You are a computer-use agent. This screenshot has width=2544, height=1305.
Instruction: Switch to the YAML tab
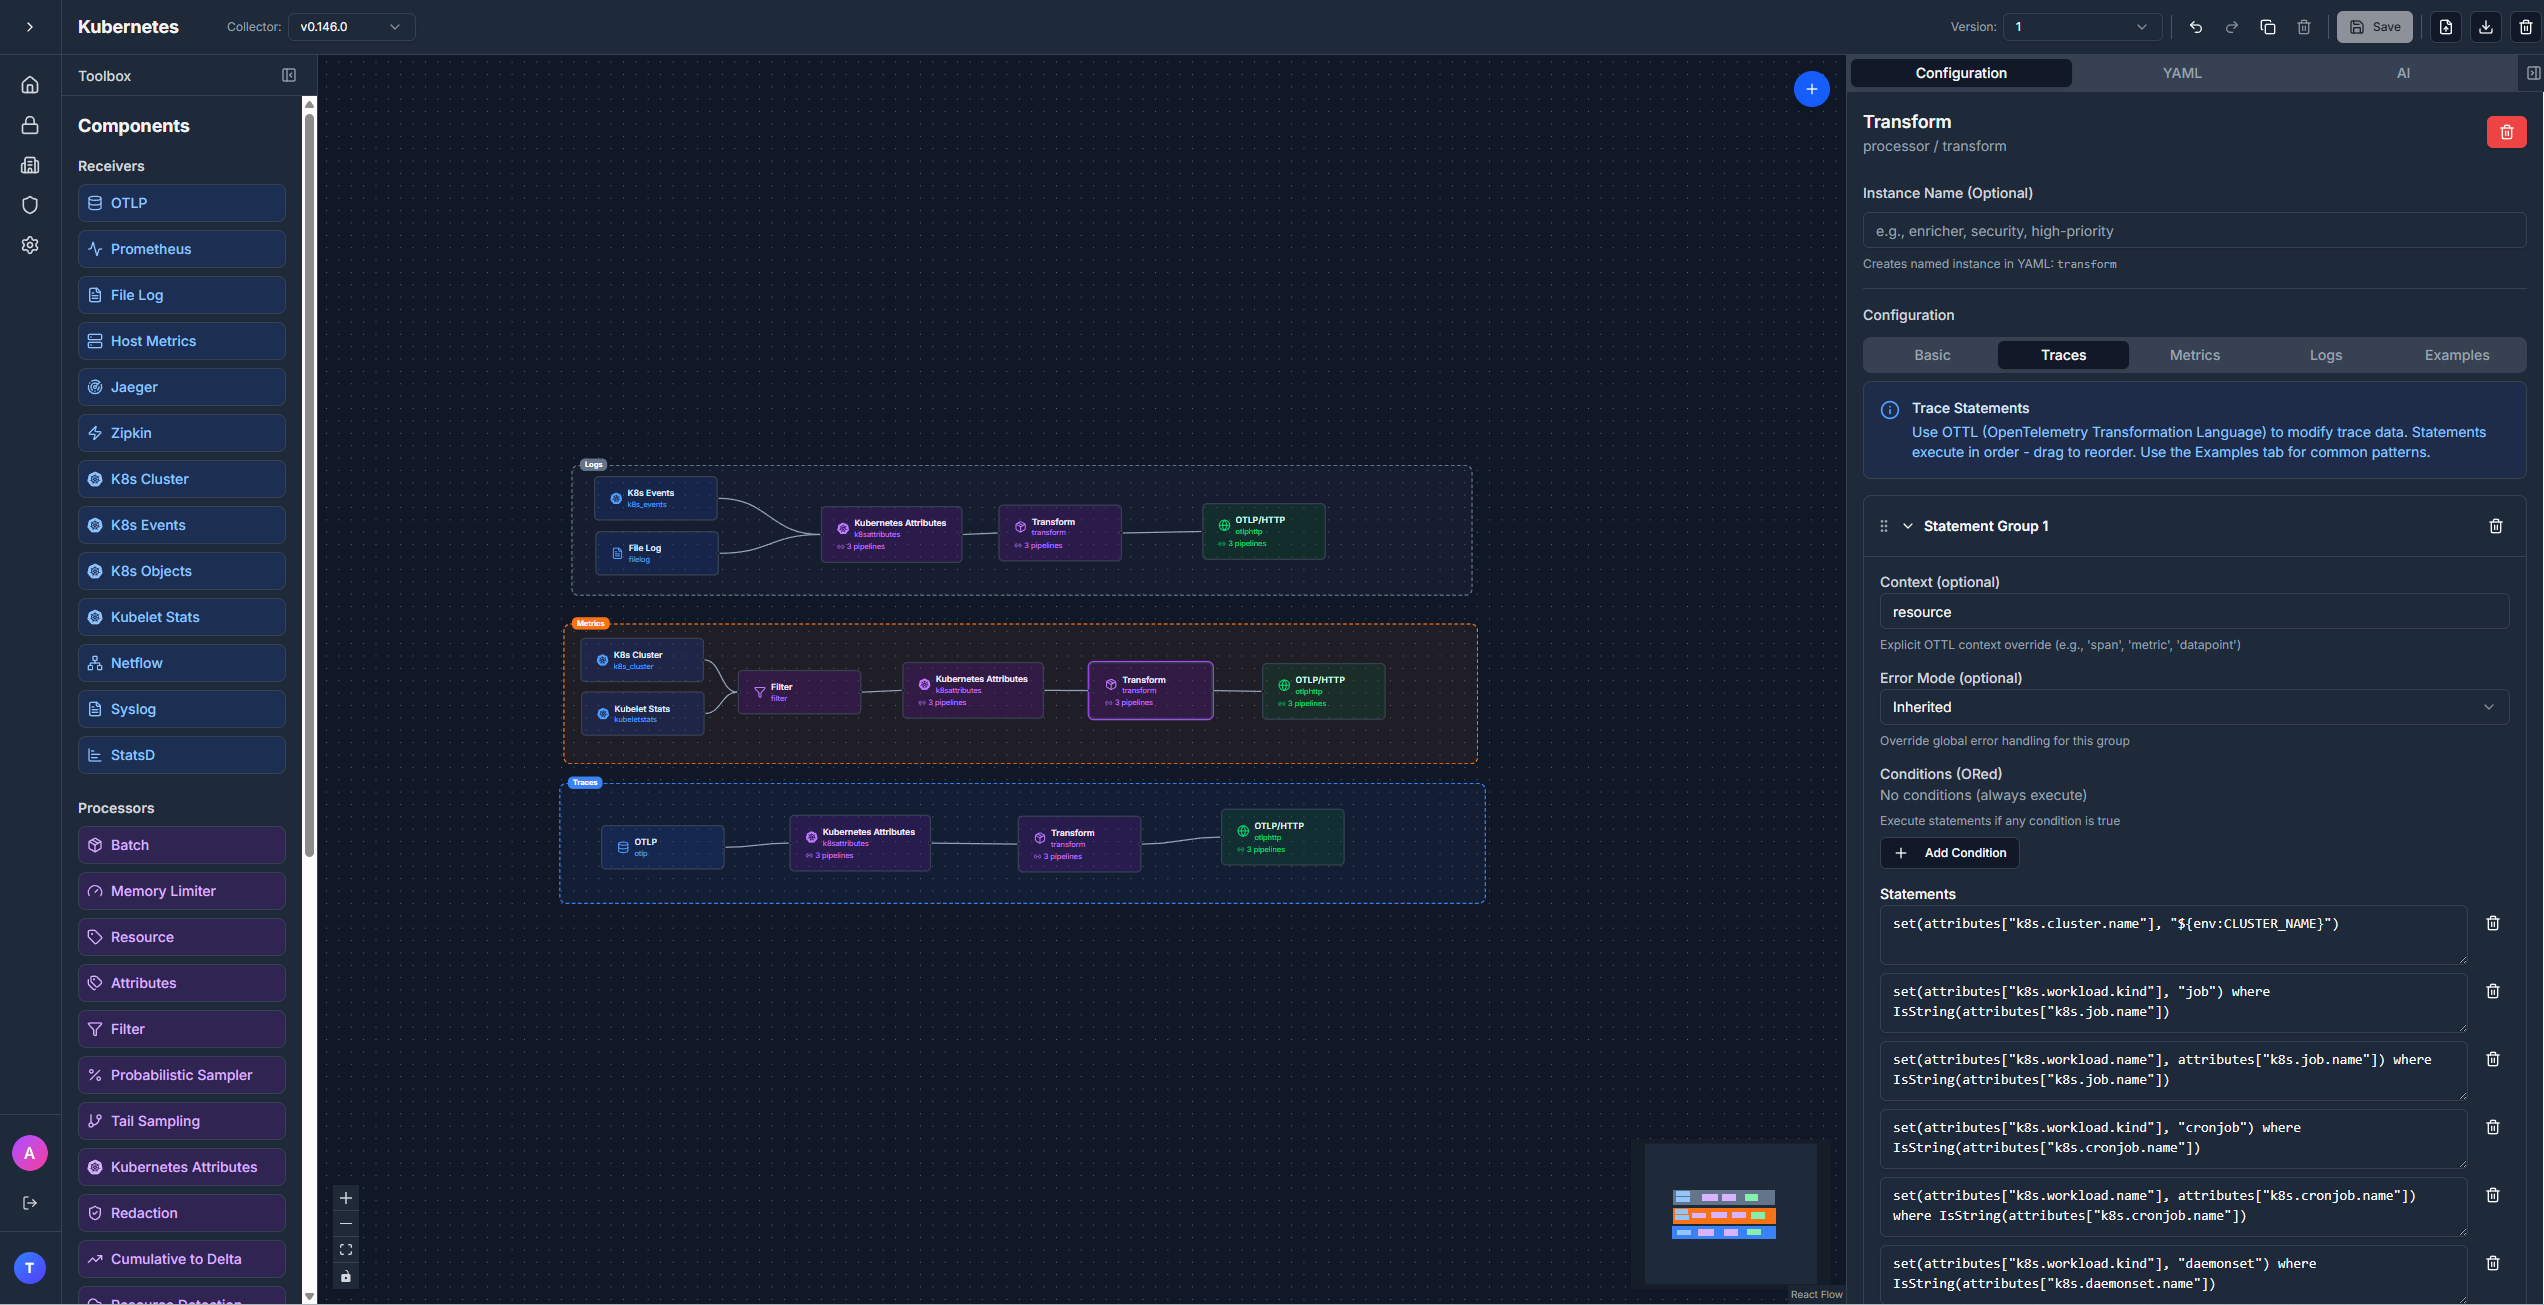click(x=2181, y=73)
